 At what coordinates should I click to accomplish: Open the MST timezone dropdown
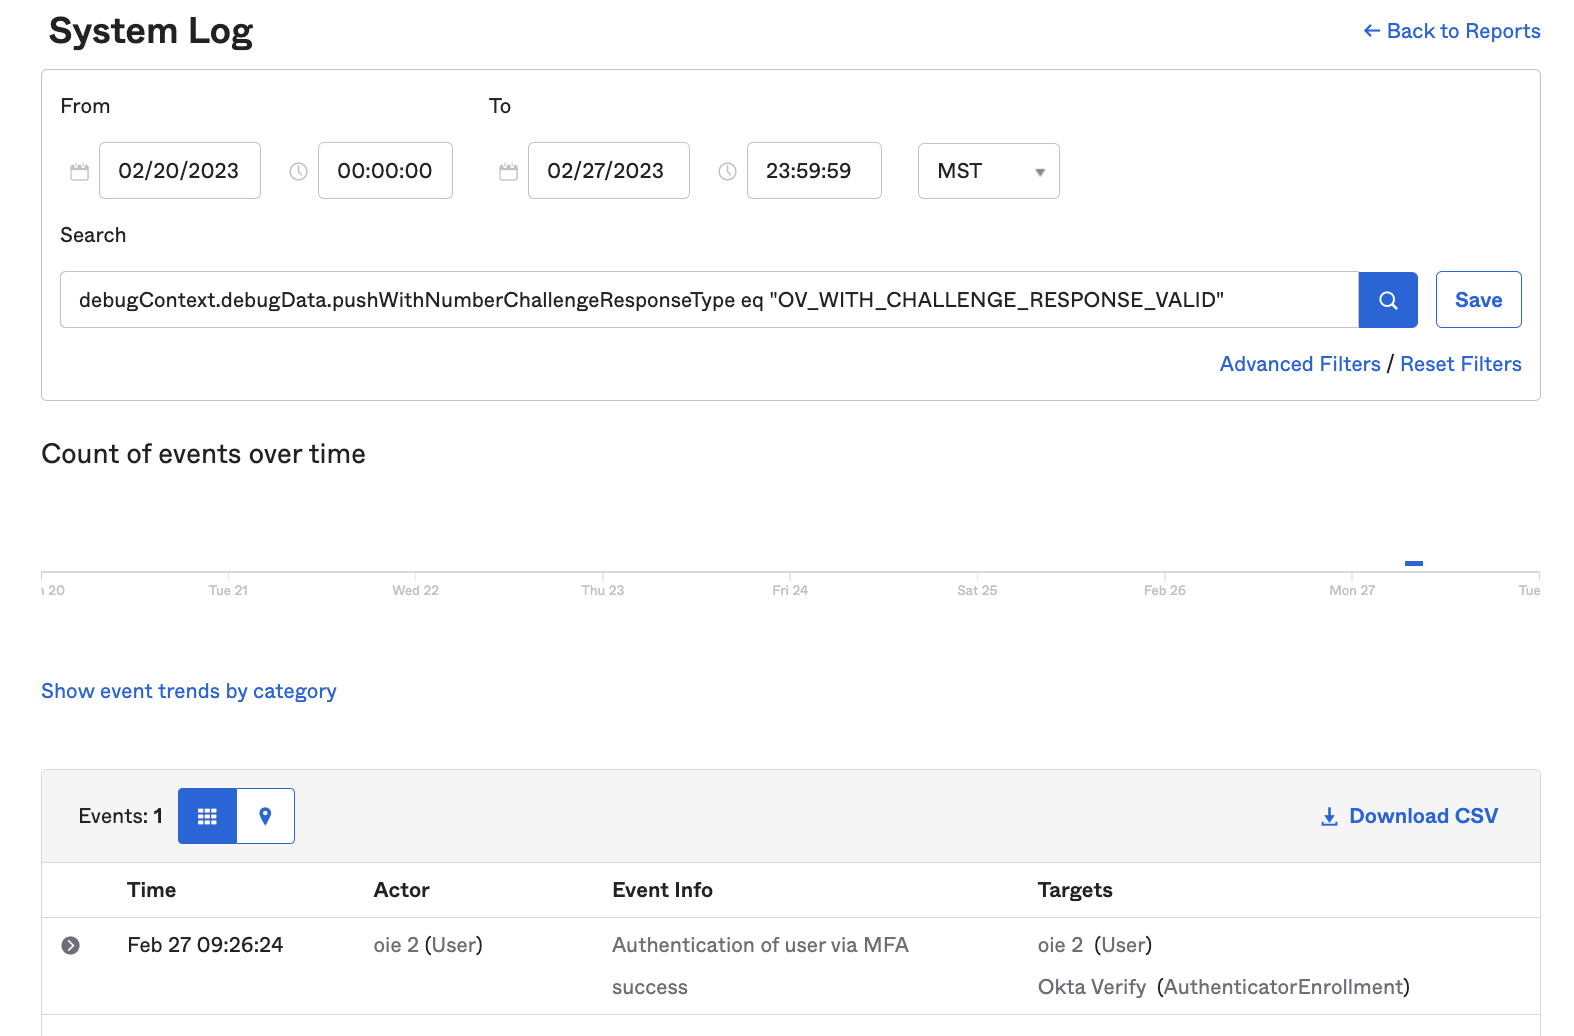pyautogui.click(x=988, y=171)
